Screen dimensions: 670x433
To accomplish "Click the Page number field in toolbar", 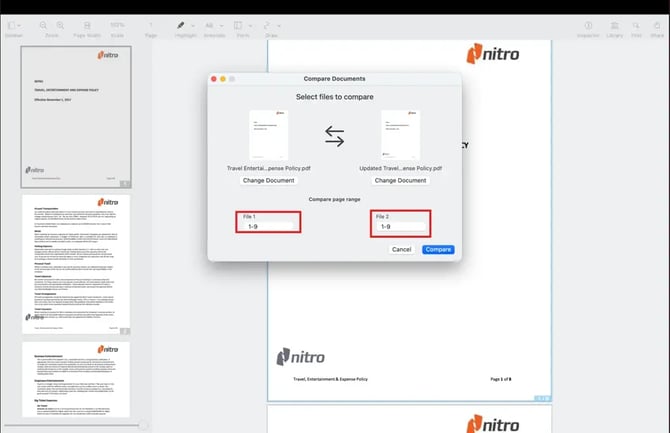I will (151, 26).
